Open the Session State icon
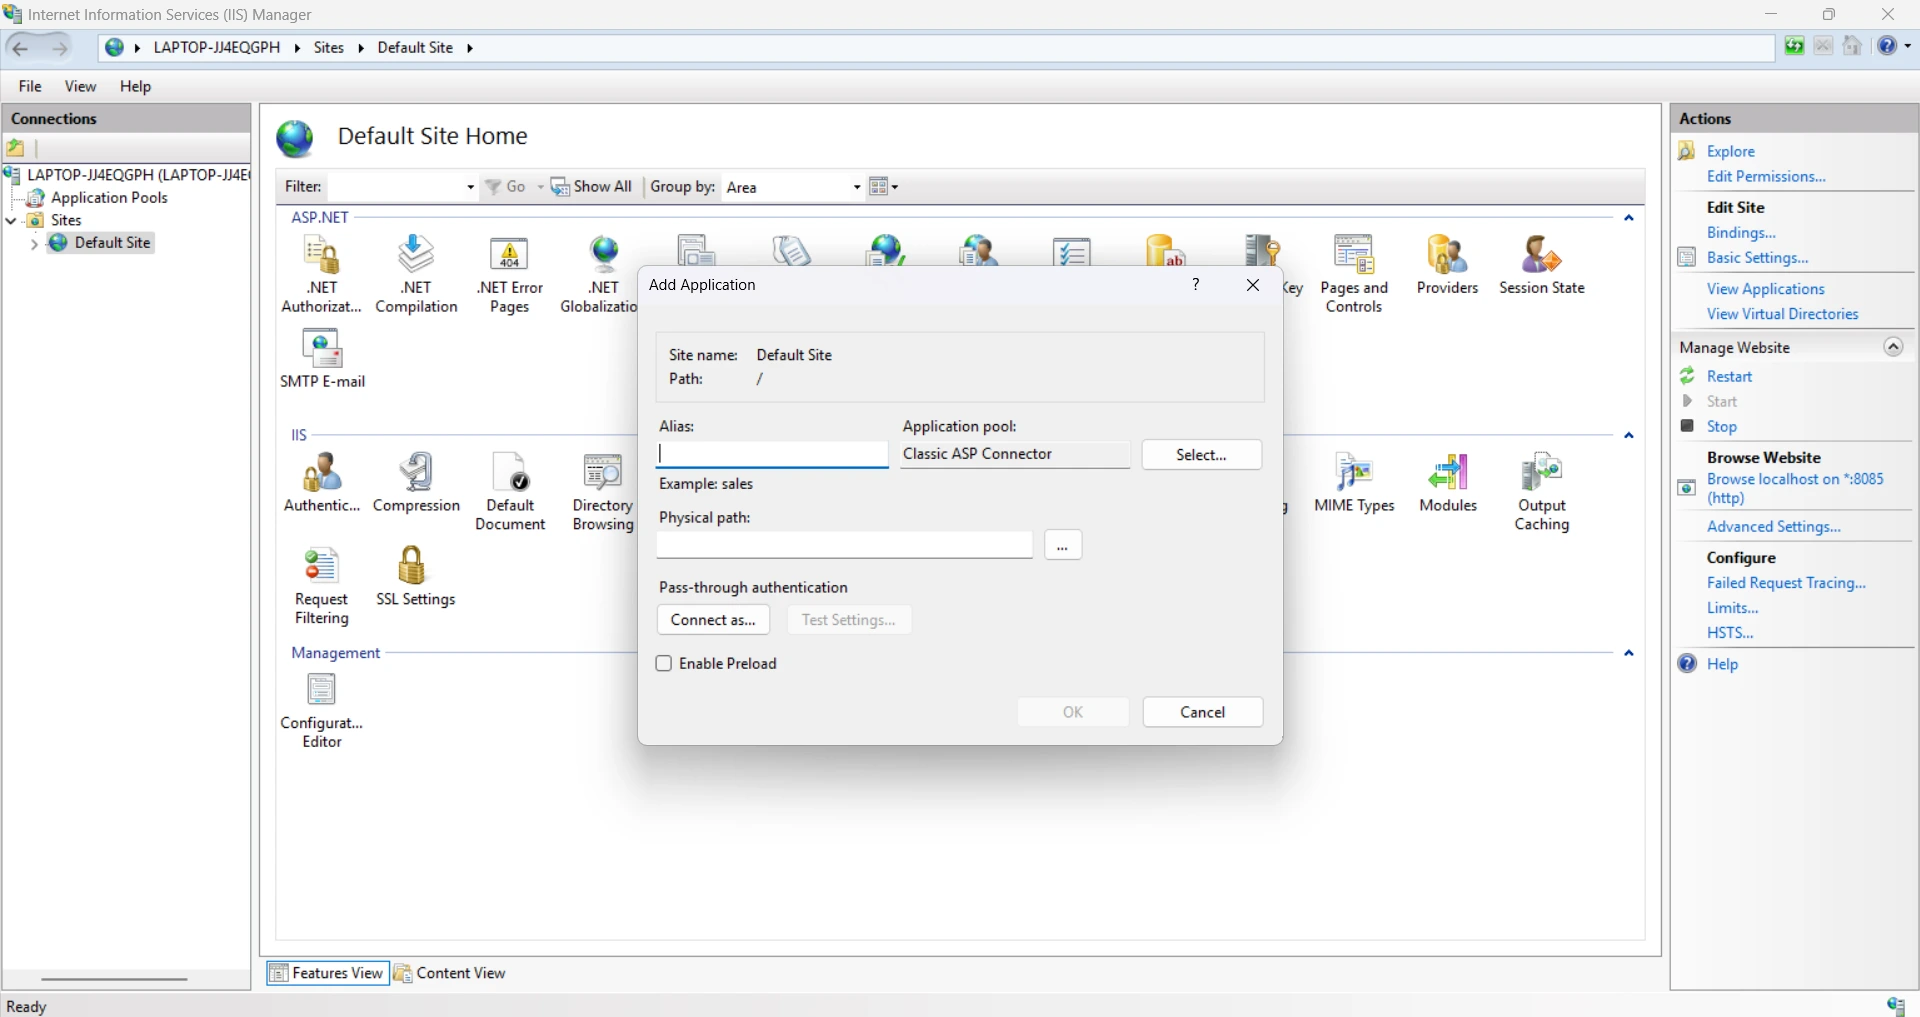This screenshot has height=1017, width=1920. point(1541,266)
